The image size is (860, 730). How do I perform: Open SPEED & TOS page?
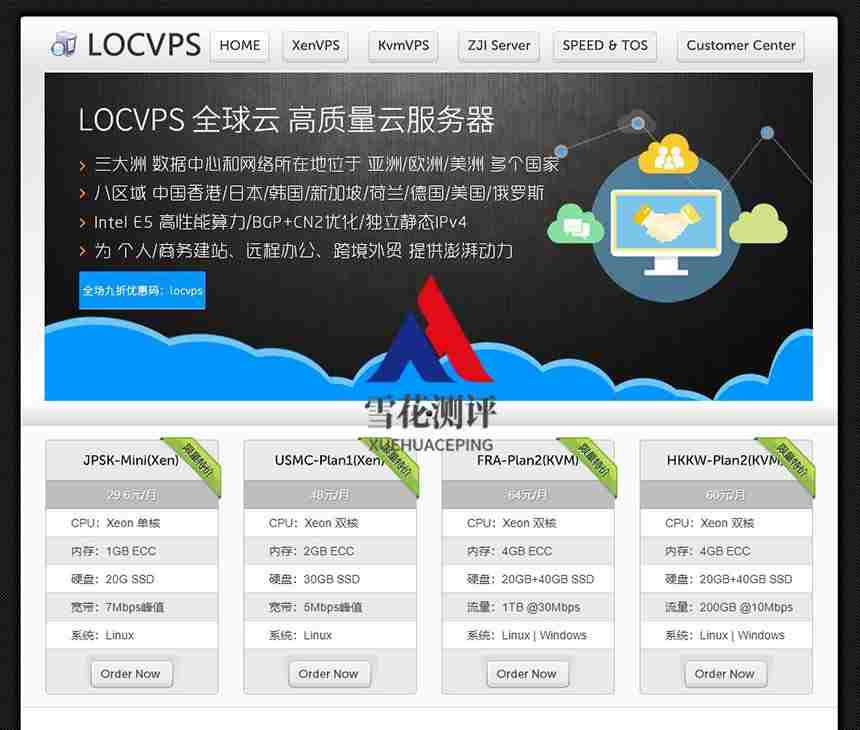[605, 46]
